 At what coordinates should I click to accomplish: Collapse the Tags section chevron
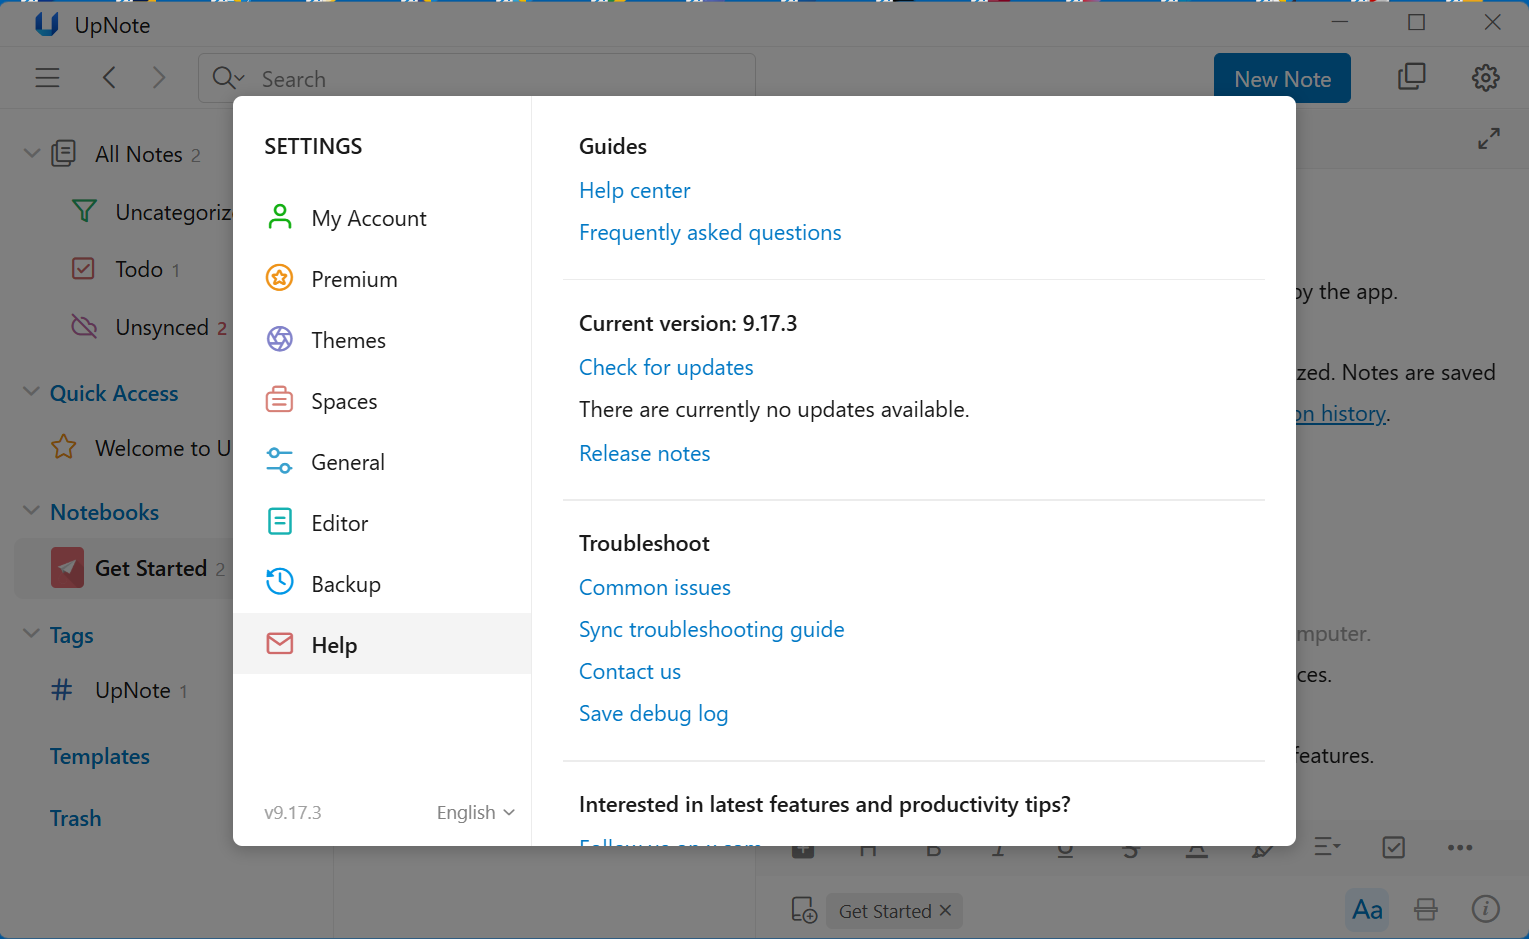point(31,634)
